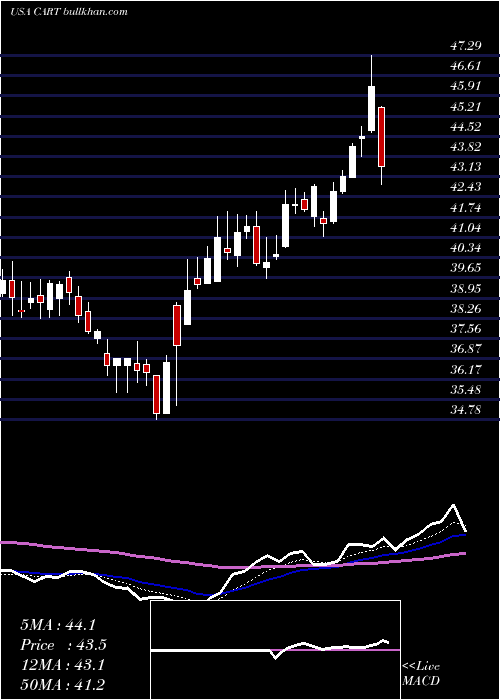Select the 46.61 price level label
This screenshot has width=500, height=700.
[466, 66]
